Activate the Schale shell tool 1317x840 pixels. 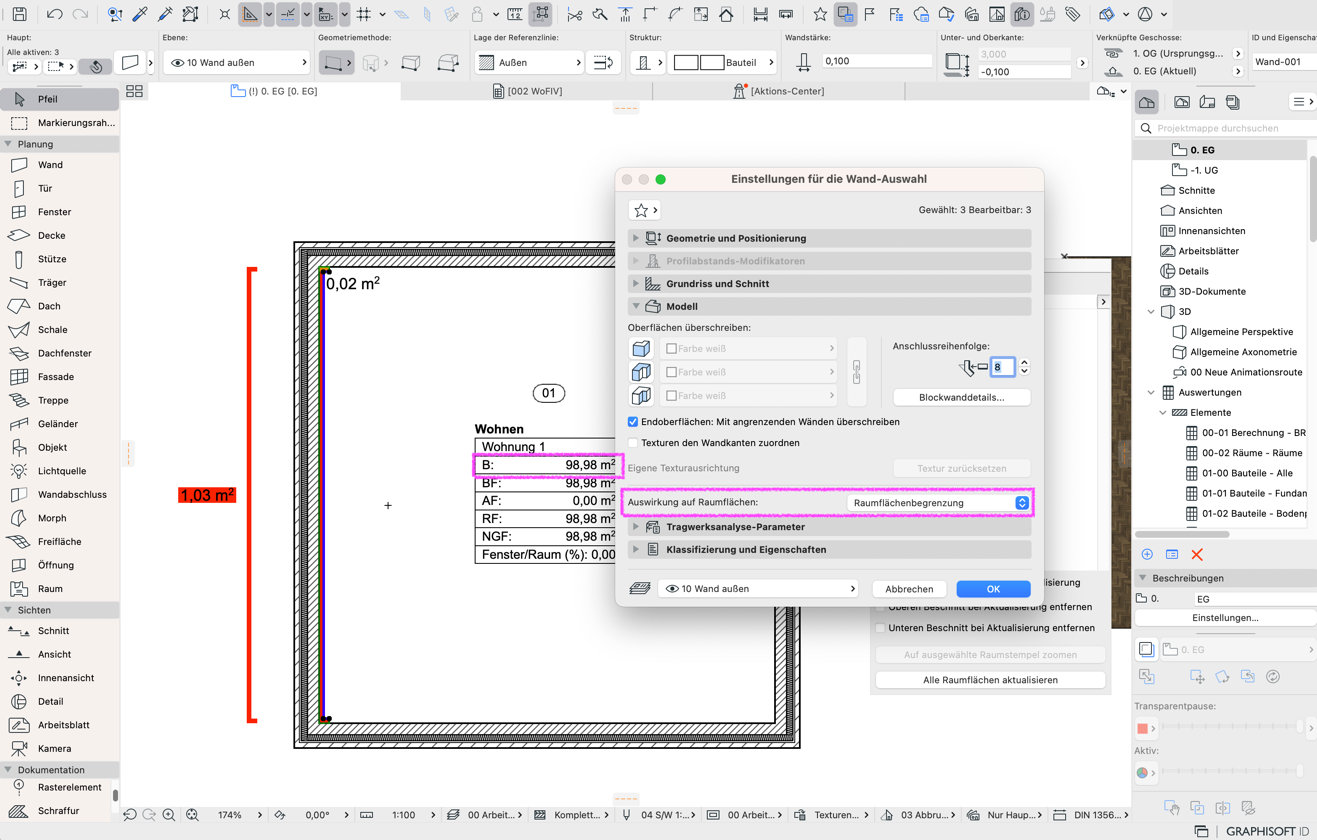click(x=59, y=329)
